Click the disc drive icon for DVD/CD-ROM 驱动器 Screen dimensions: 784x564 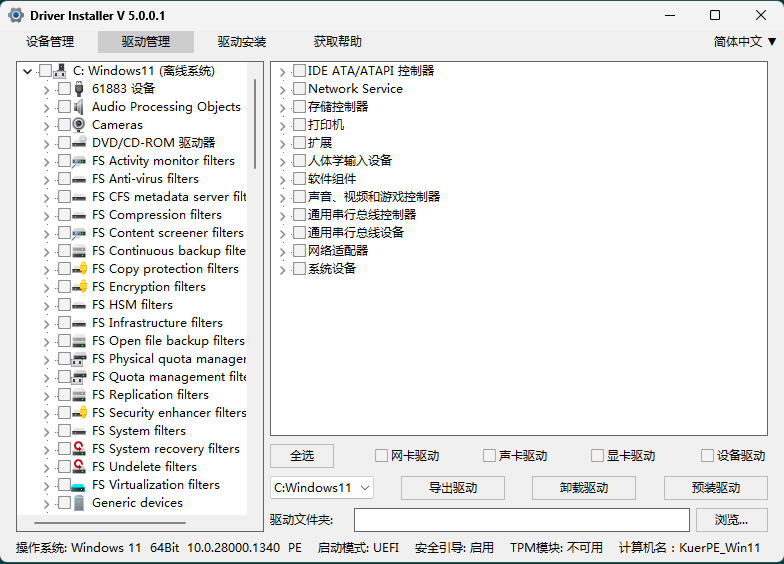click(x=78, y=143)
